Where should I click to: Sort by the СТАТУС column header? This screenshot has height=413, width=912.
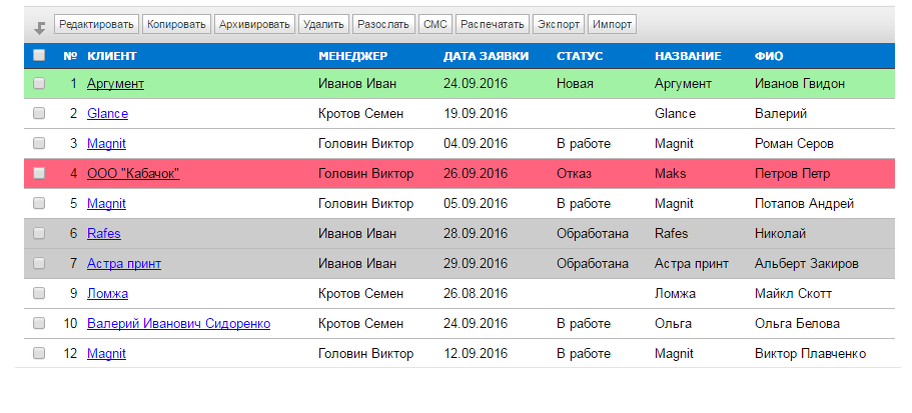(579, 56)
